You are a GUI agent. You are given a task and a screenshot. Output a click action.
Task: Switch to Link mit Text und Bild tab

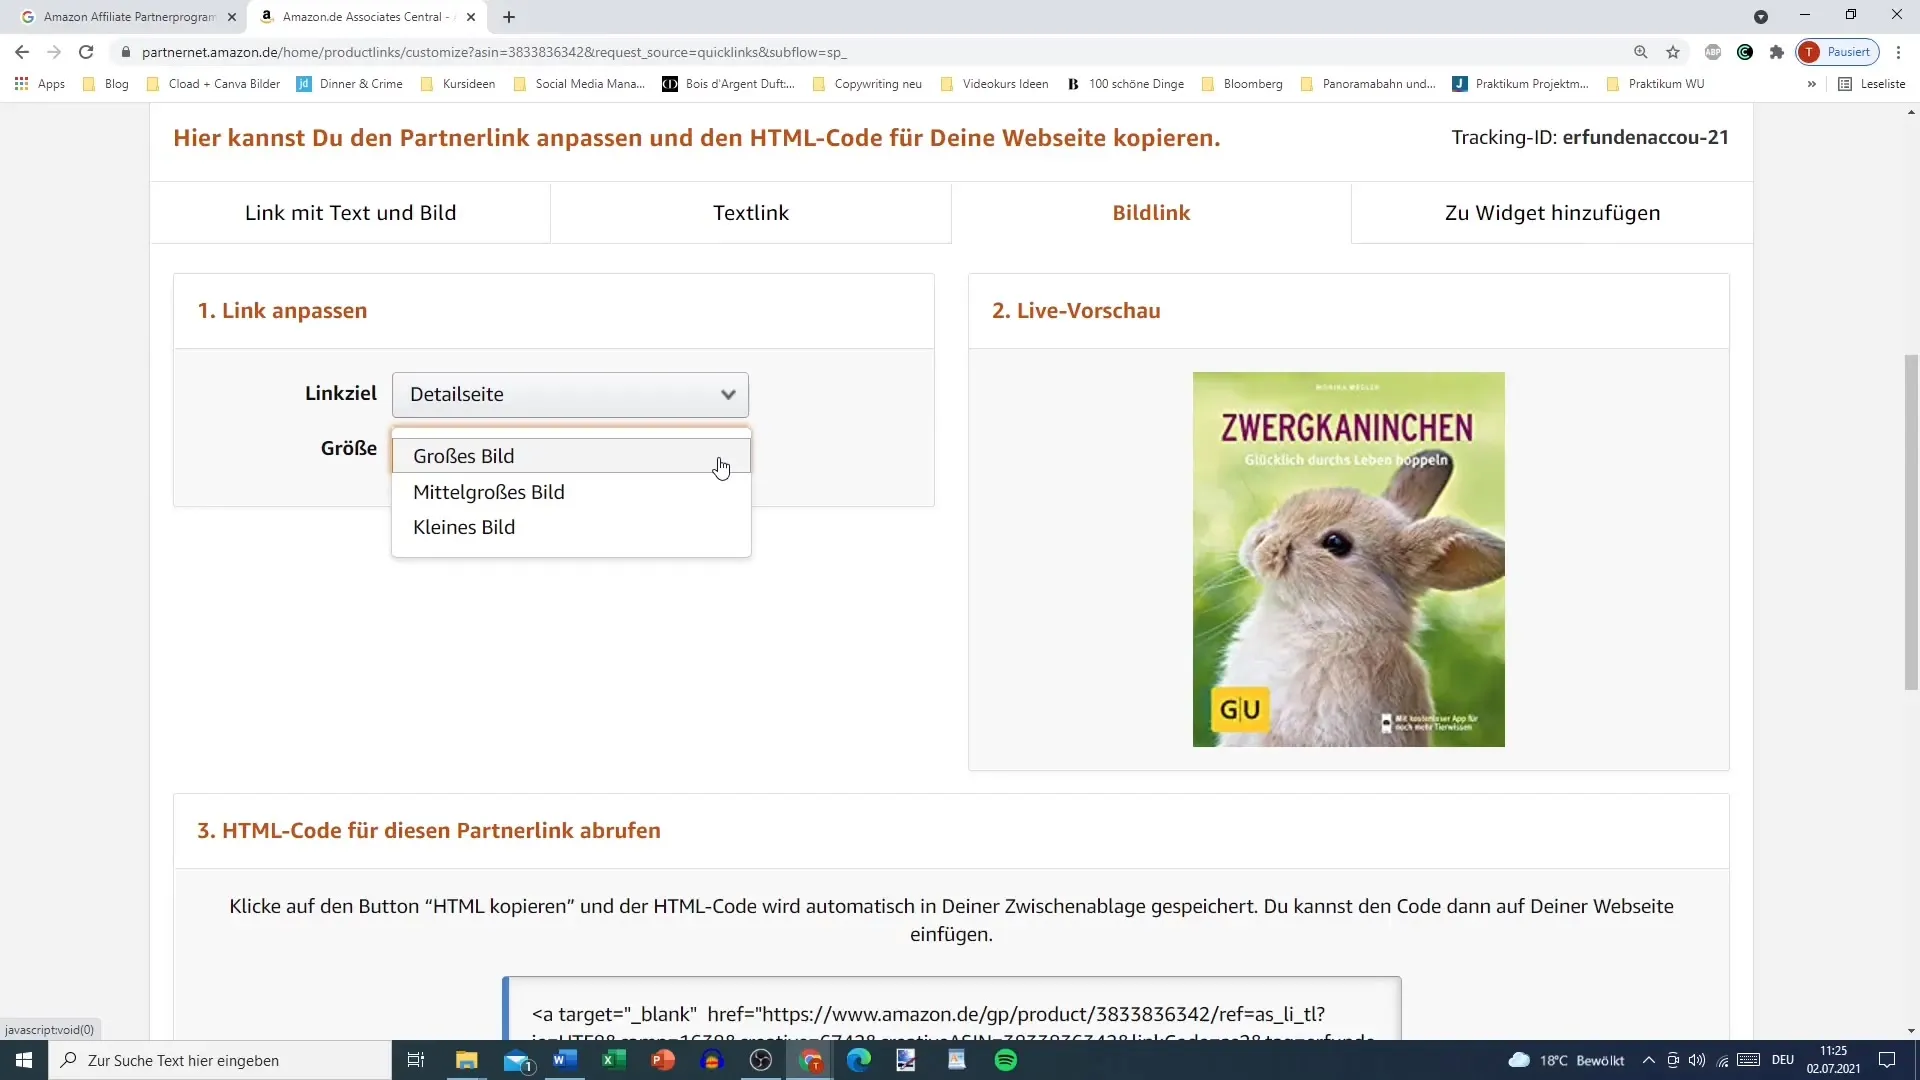(x=350, y=213)
